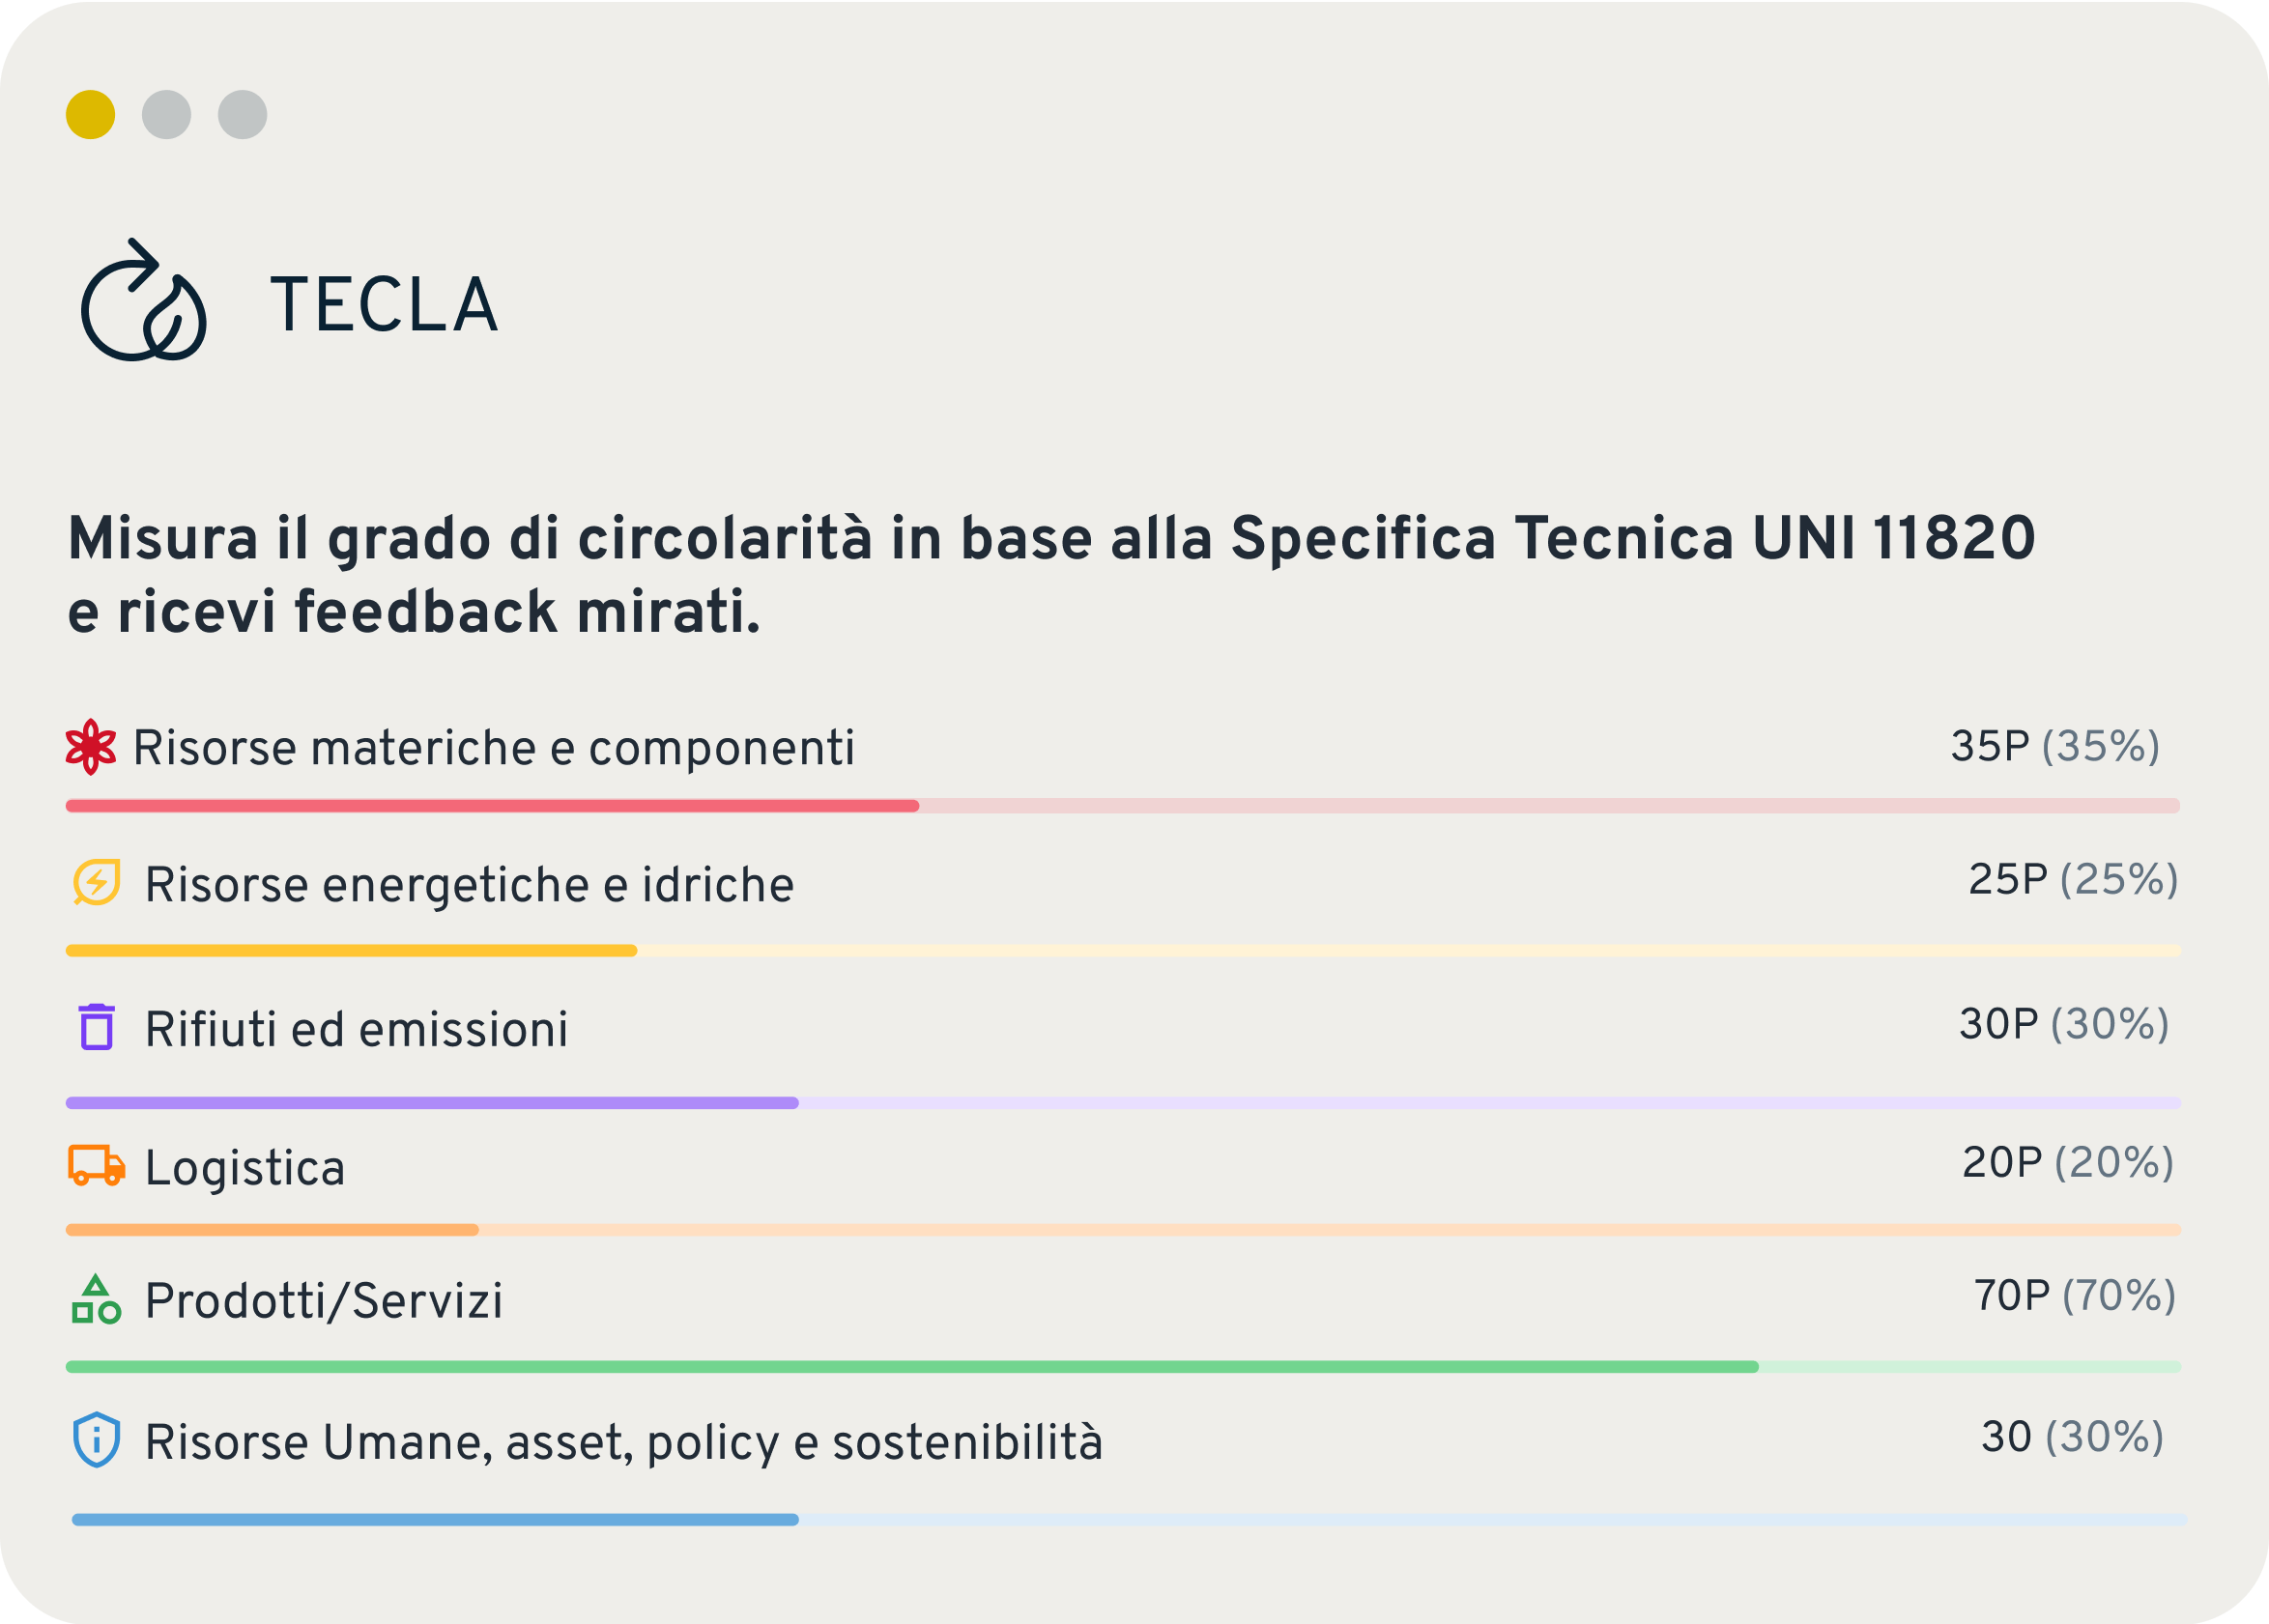Click the yellow window dot
The height and width of the screenshot is (1624, 2269).
[x=91, y=115]
